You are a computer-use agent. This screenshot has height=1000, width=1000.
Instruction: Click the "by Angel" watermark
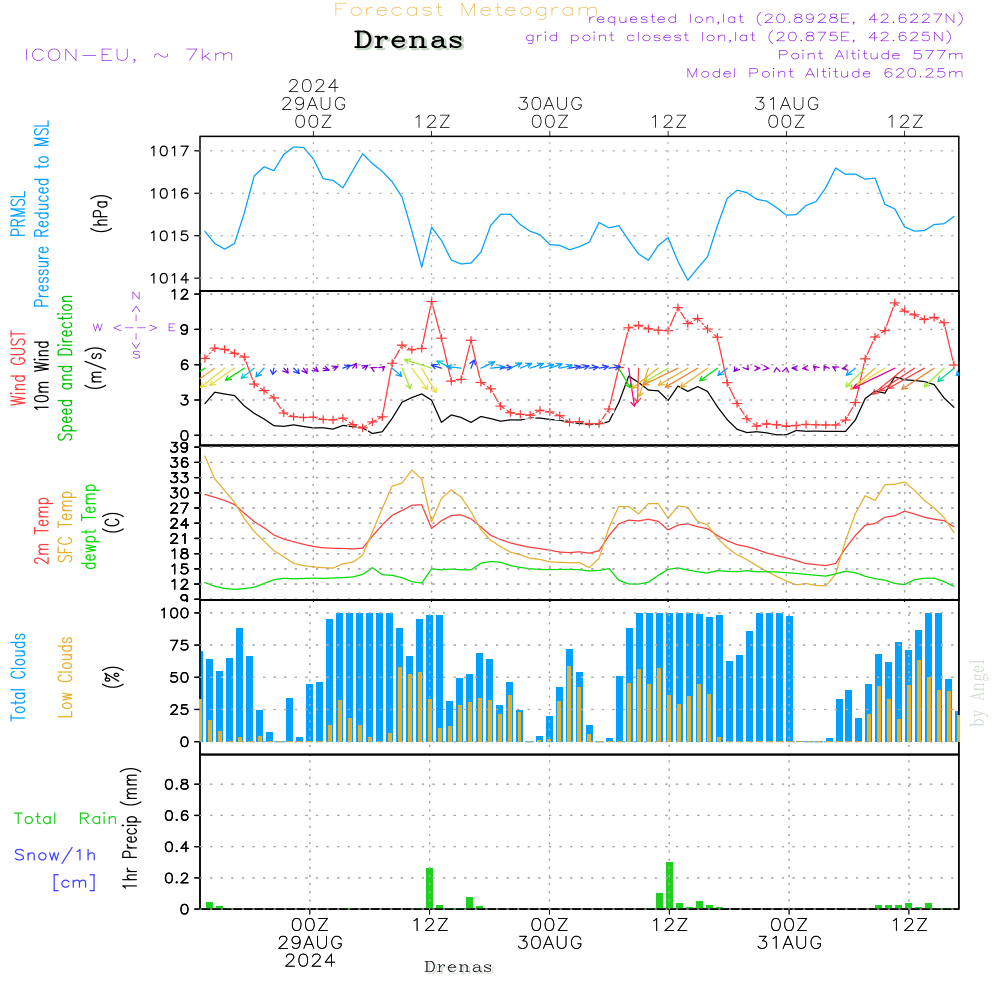tap(978, 694)
